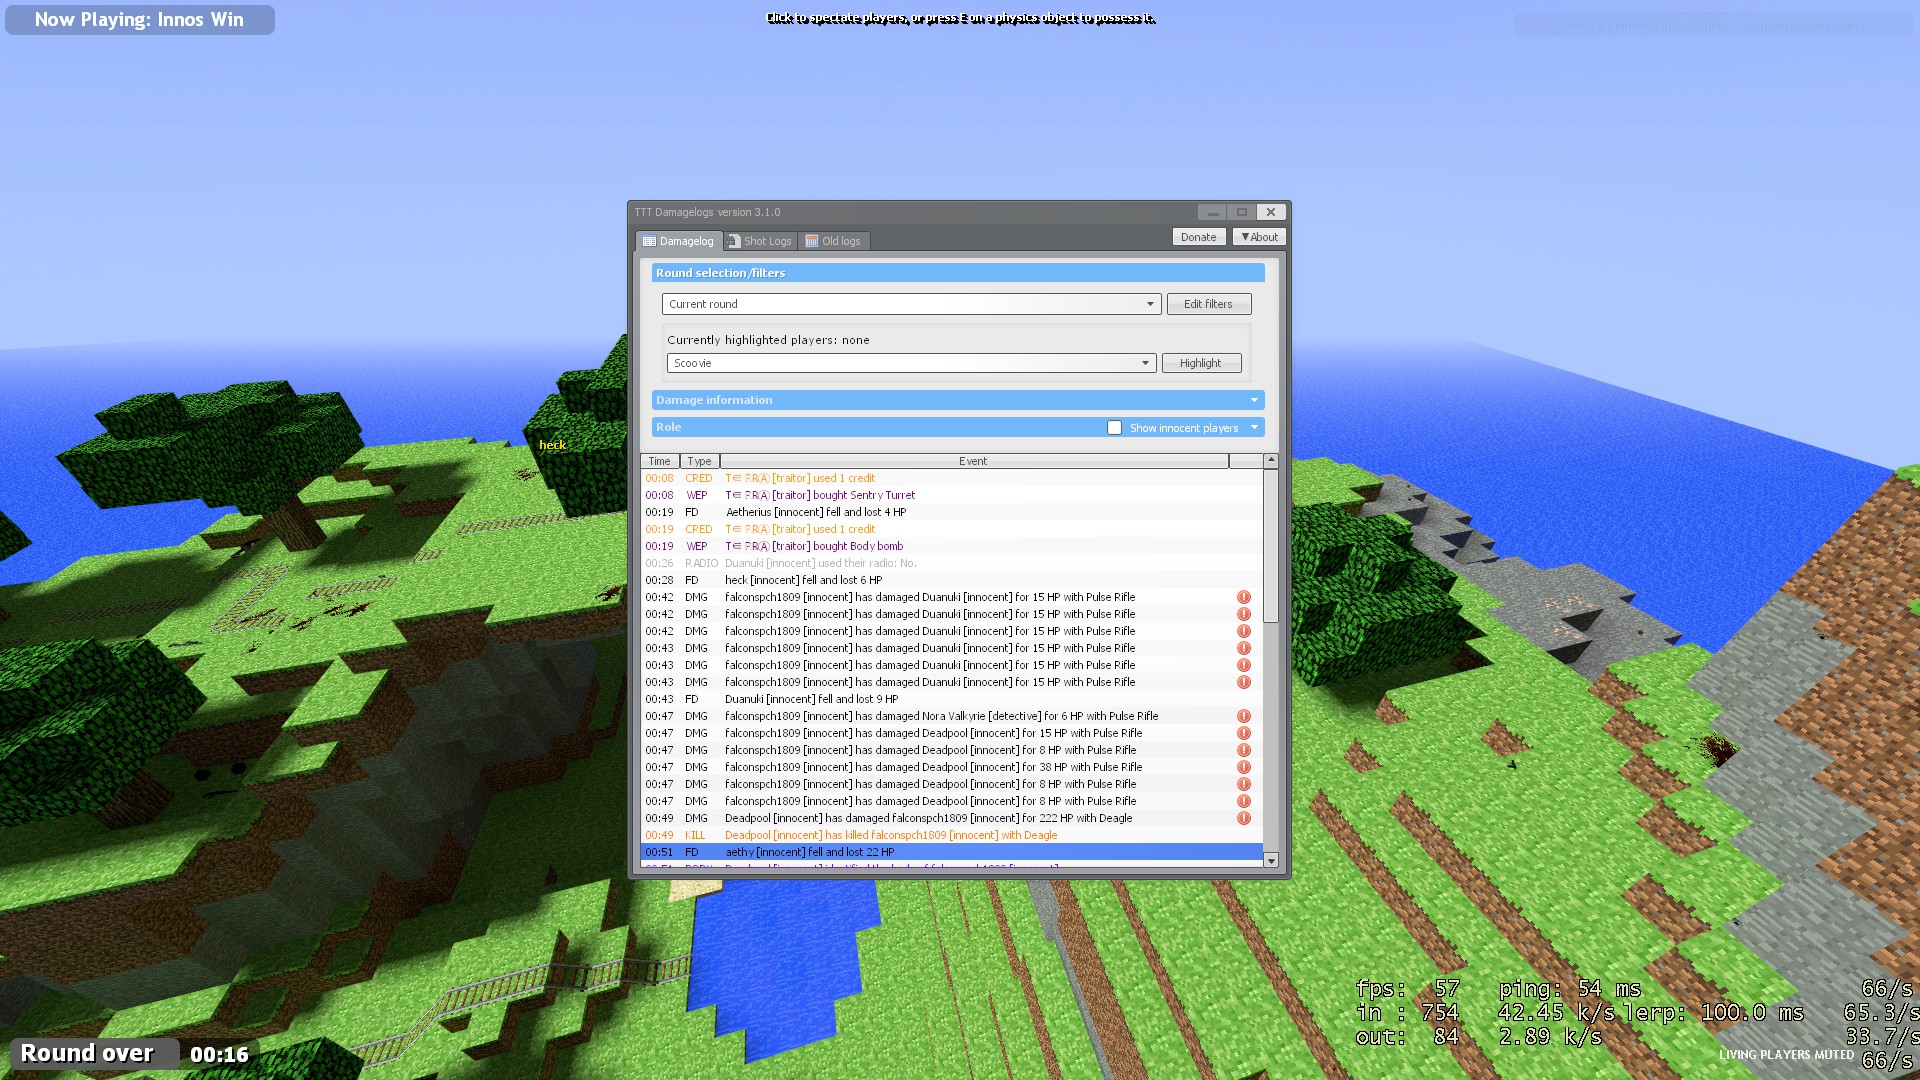Select 'aethy fell and lost 22 HP' row

(951, 852)
